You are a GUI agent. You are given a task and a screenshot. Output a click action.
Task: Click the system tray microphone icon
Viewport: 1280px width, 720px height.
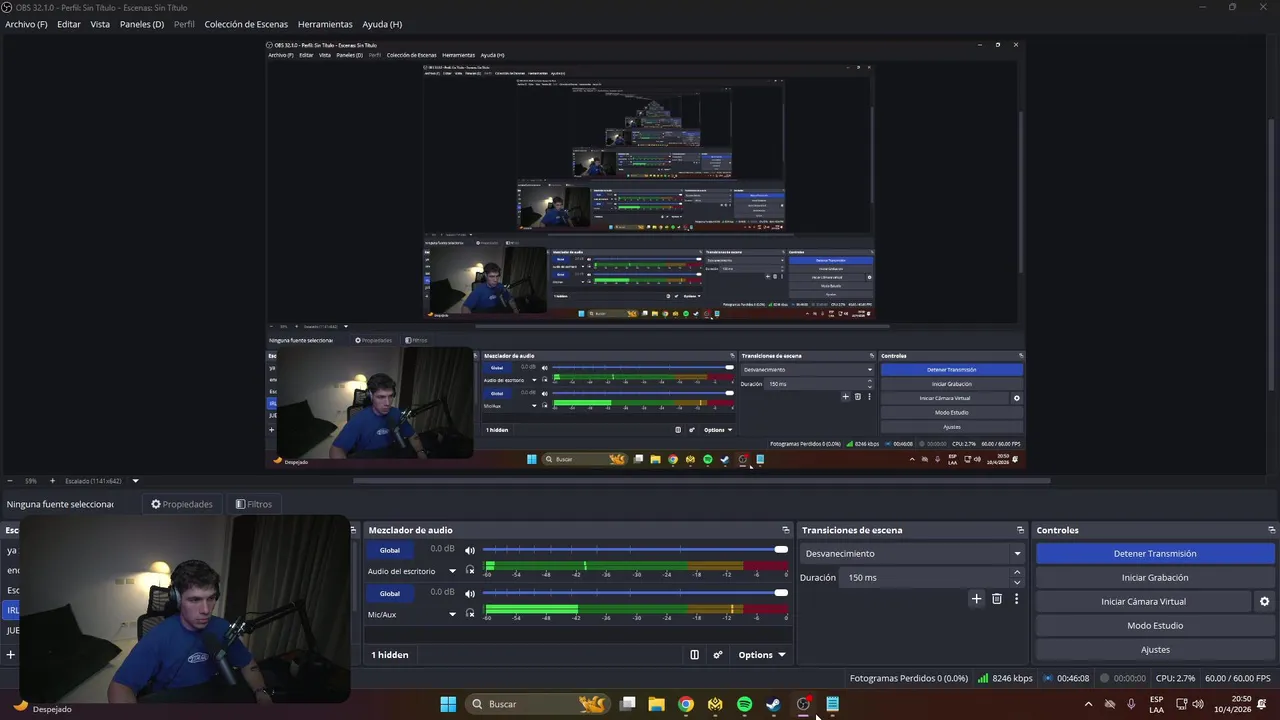point(1131,704)
